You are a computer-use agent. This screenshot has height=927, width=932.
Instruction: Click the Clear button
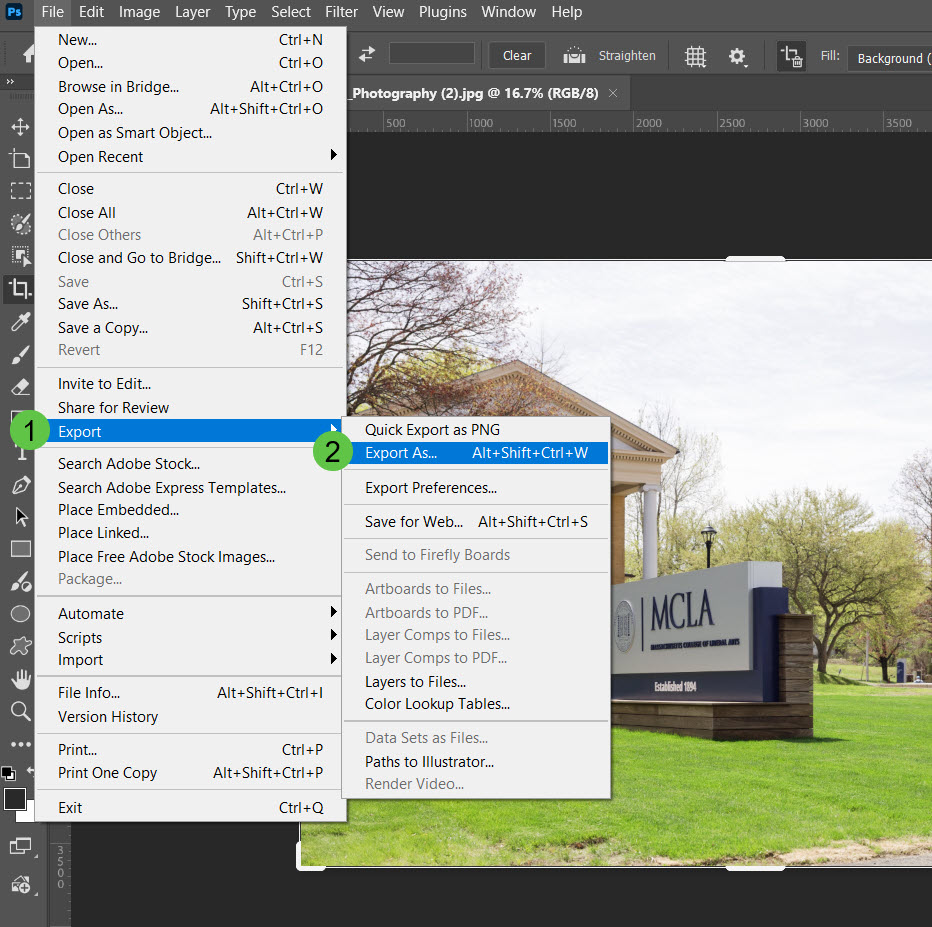517,55
